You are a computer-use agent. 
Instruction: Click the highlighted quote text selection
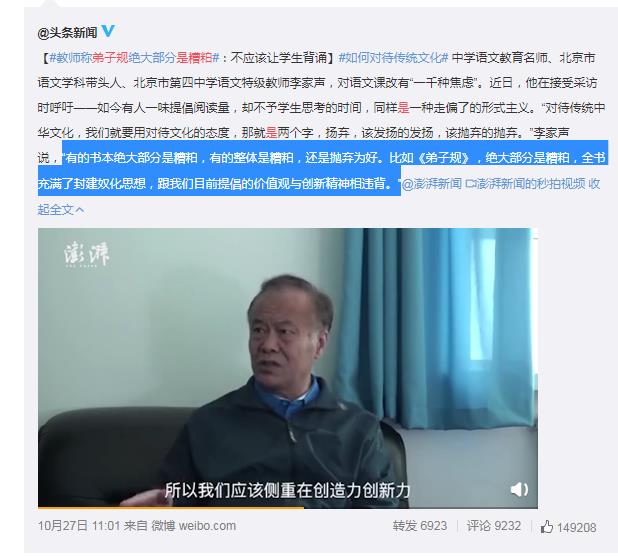322,170
